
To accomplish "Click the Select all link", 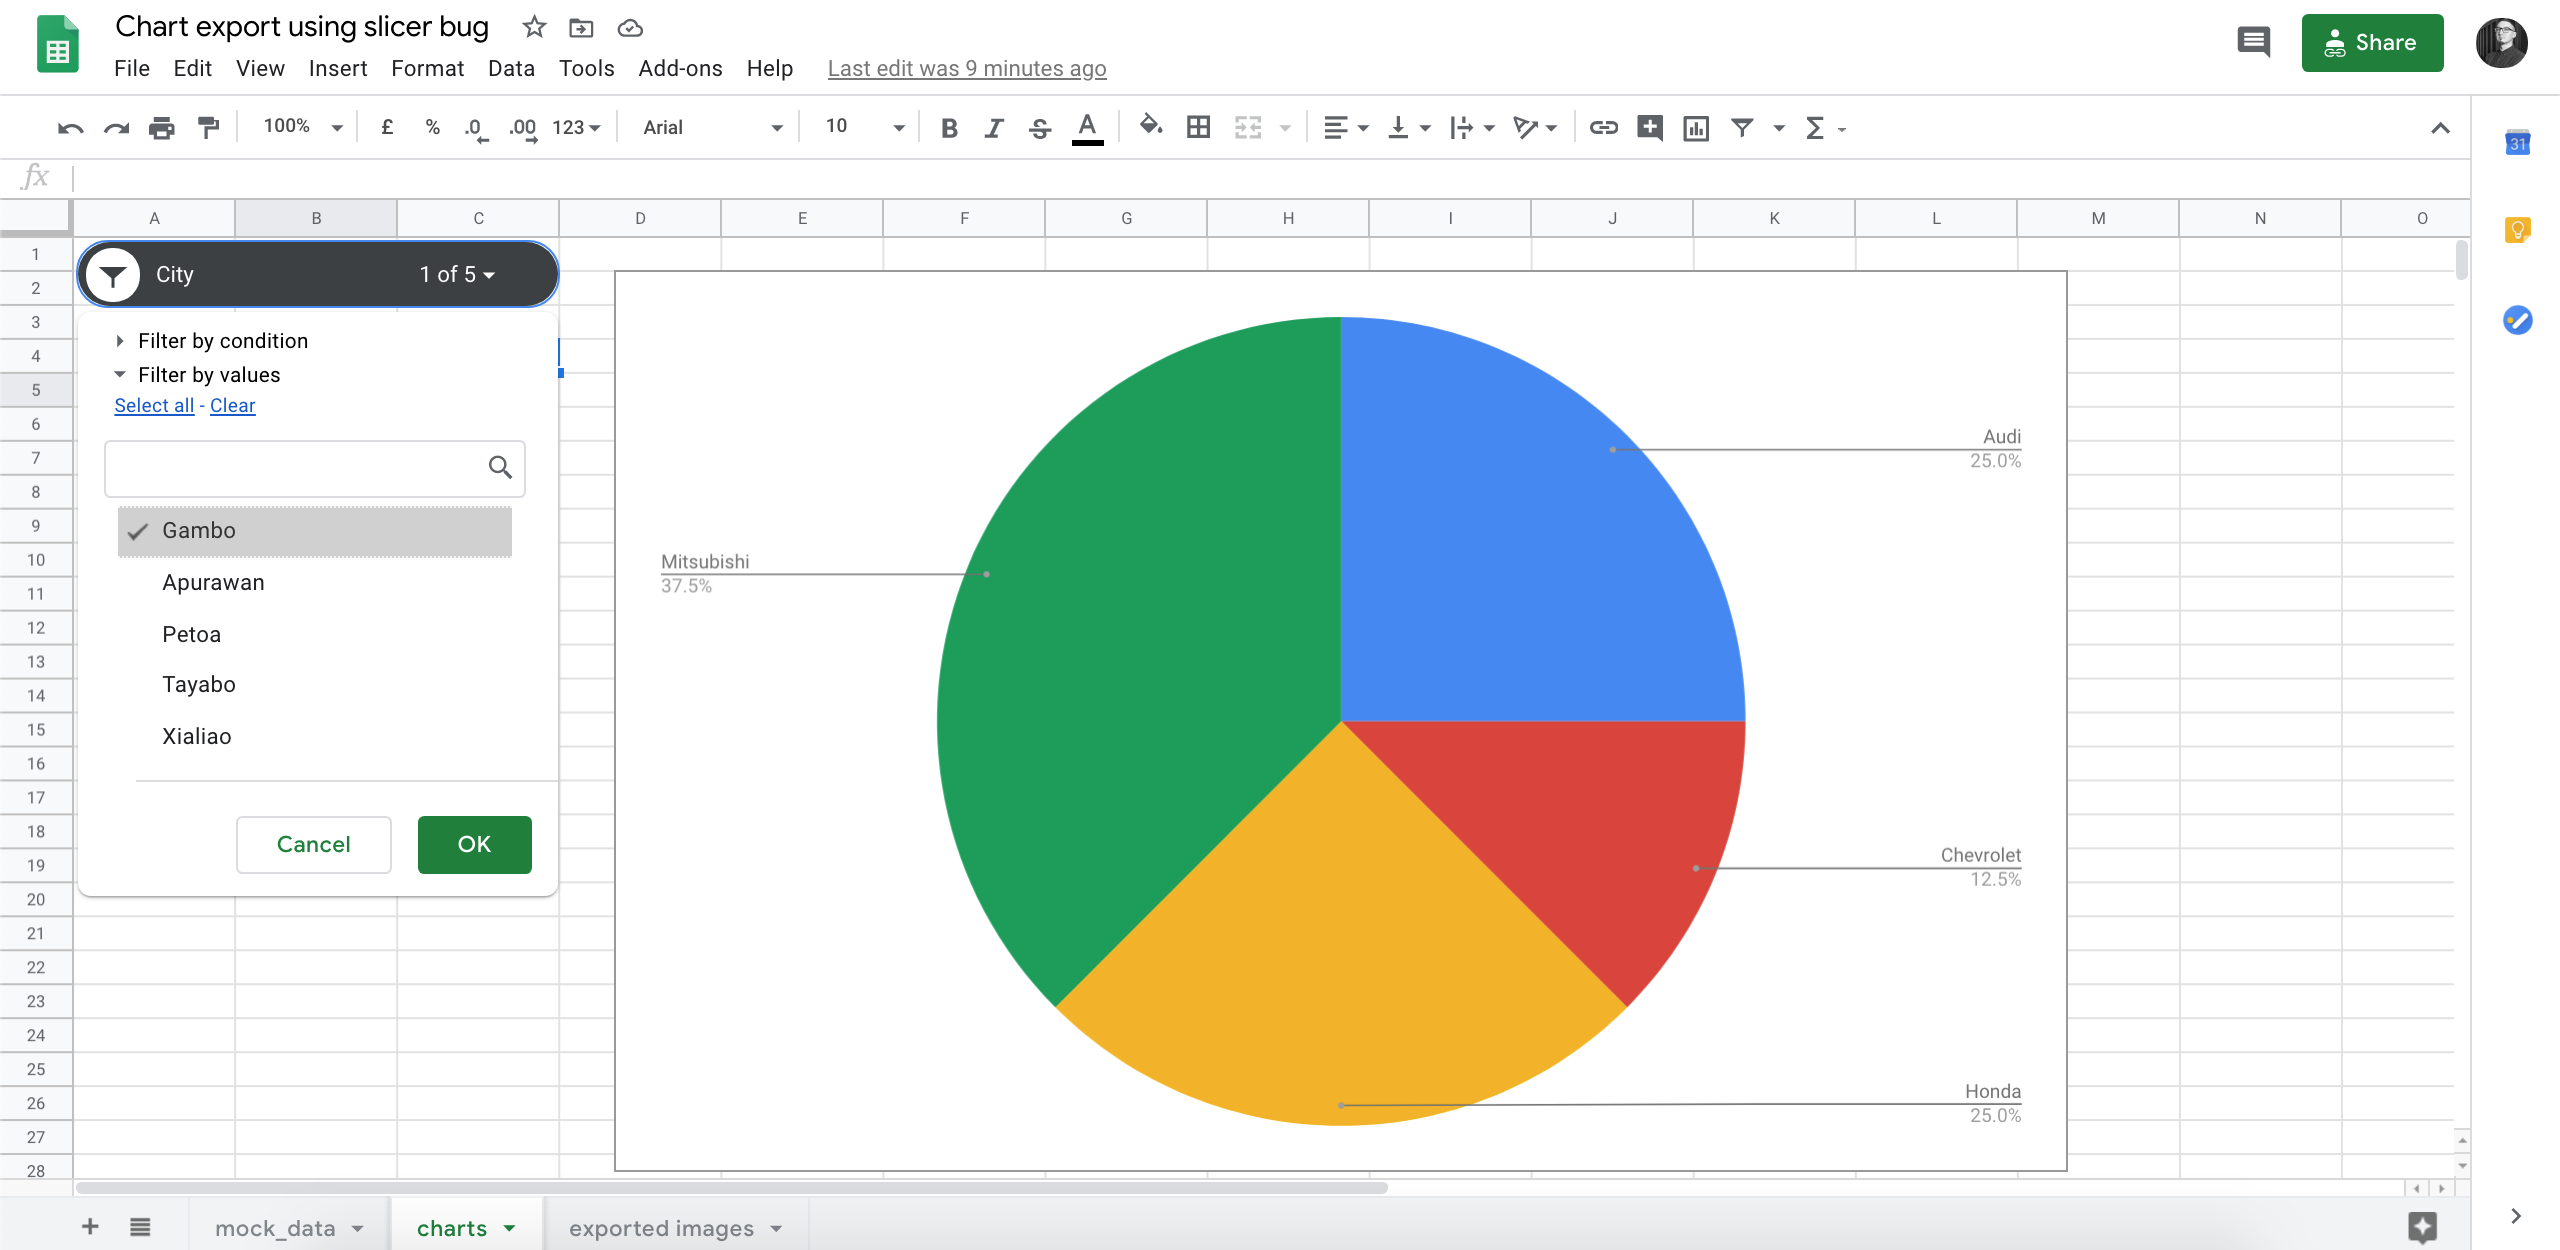I will [x=154, y=405].
